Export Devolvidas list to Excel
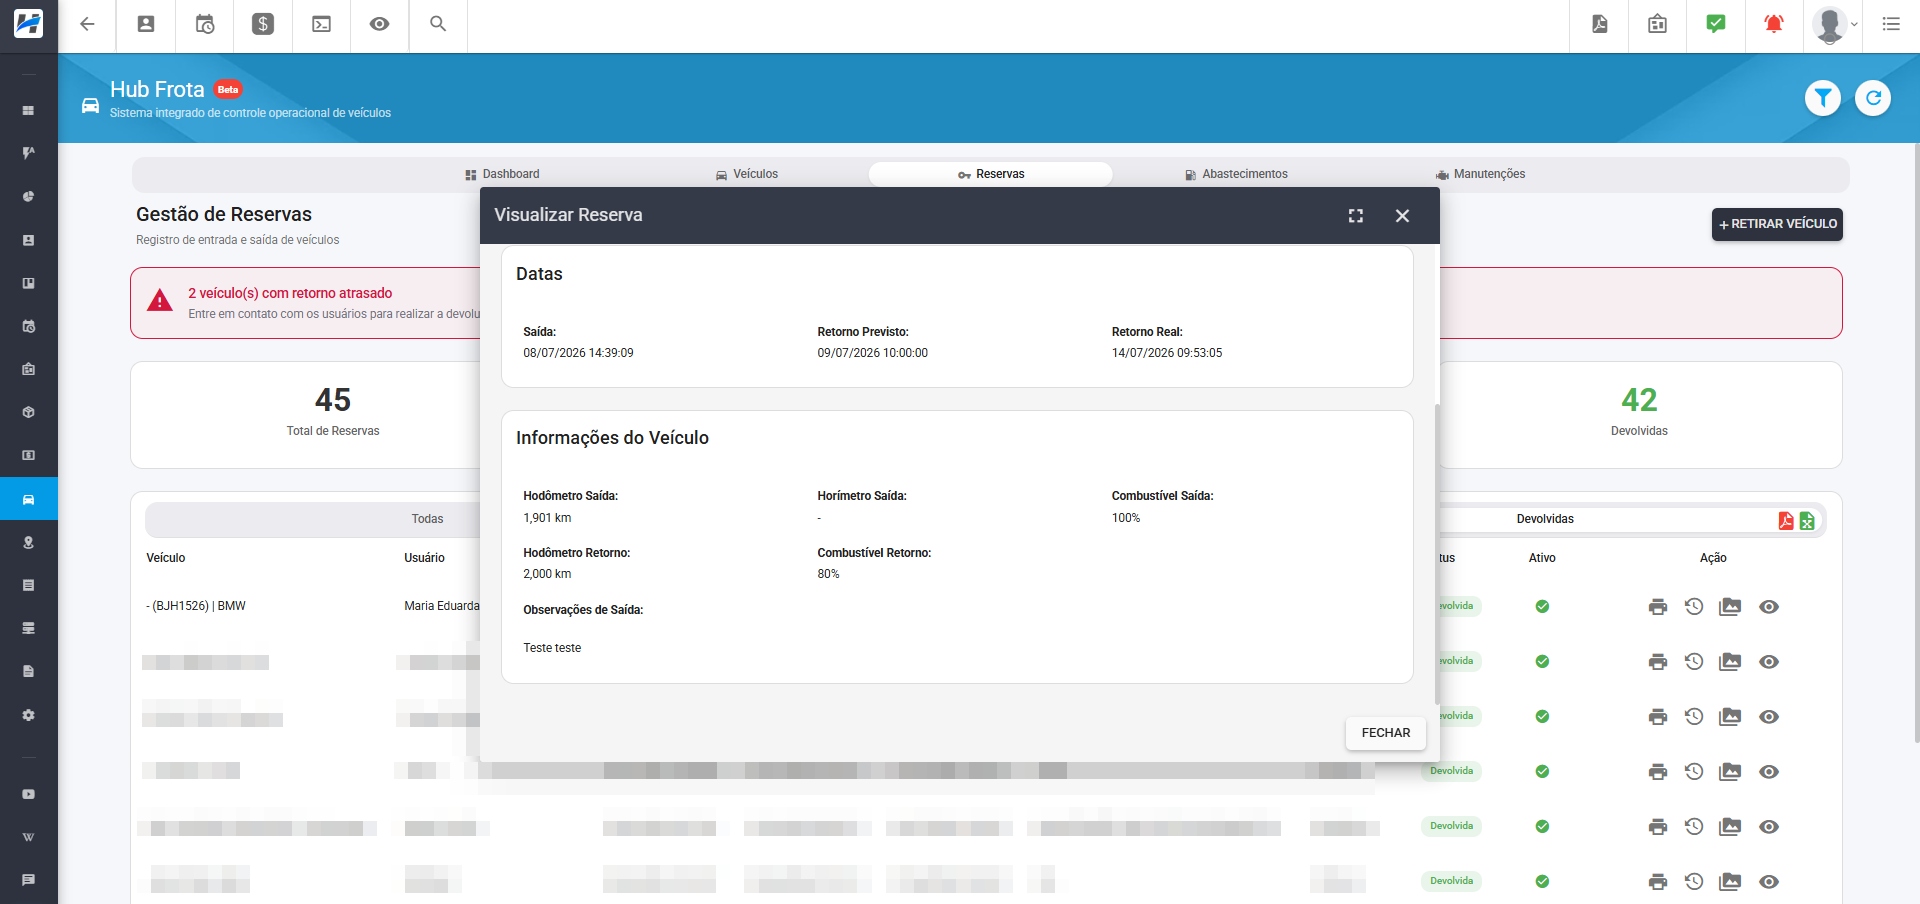Image resolution: width=1920 pixels, height=904 pixels. tap(1807, 520)
